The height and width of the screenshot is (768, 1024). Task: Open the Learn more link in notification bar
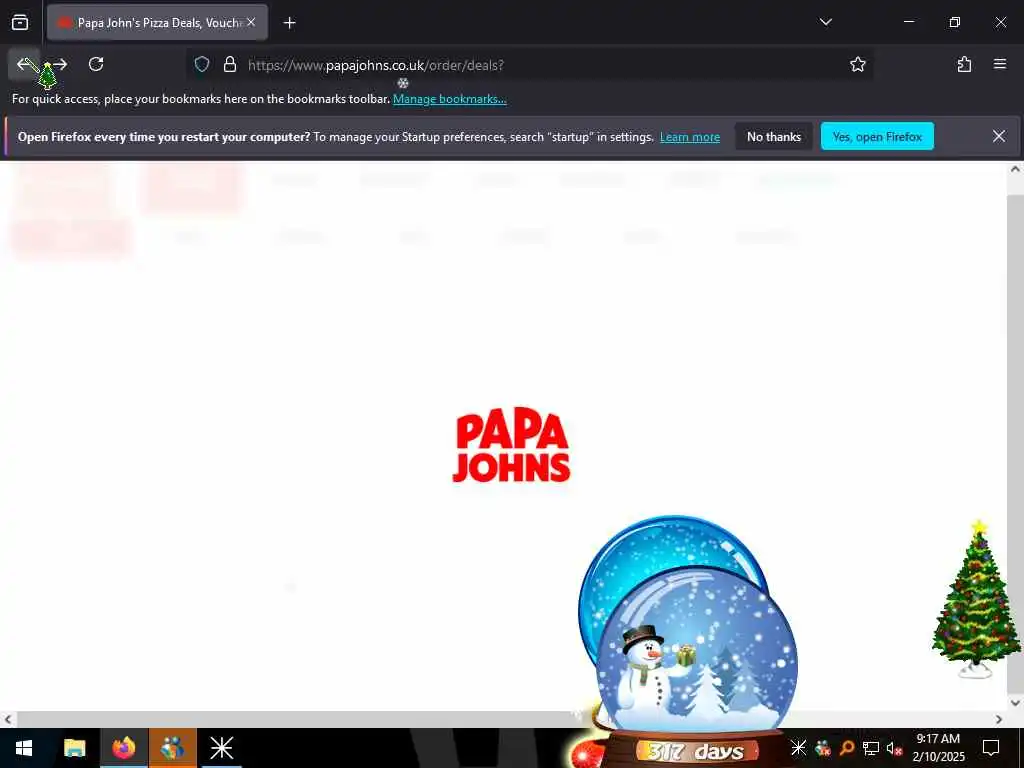[x=690, y=137]
